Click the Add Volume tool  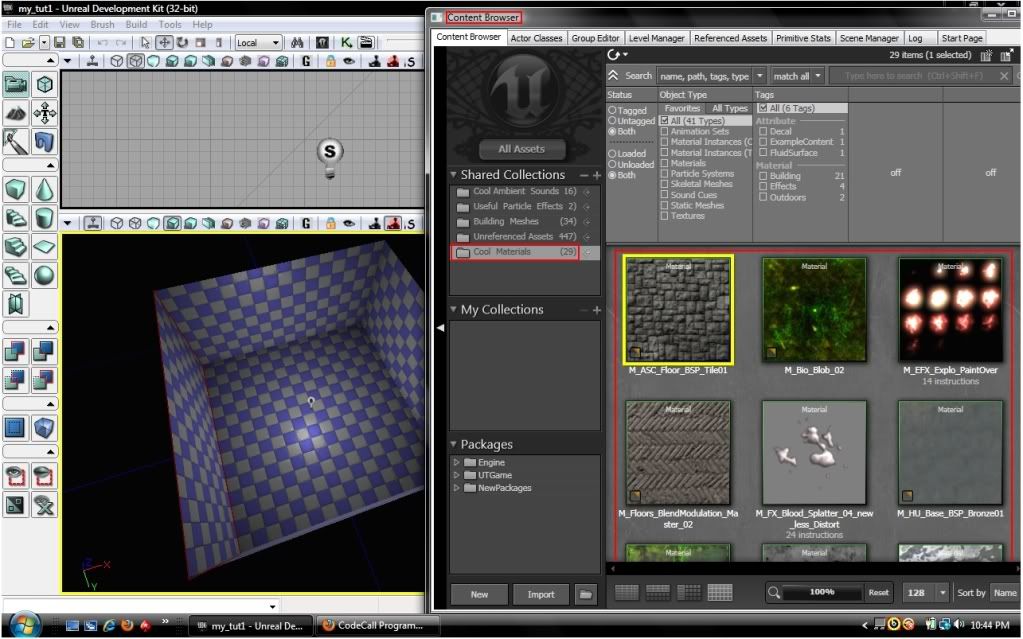click(x=44, y=428)
